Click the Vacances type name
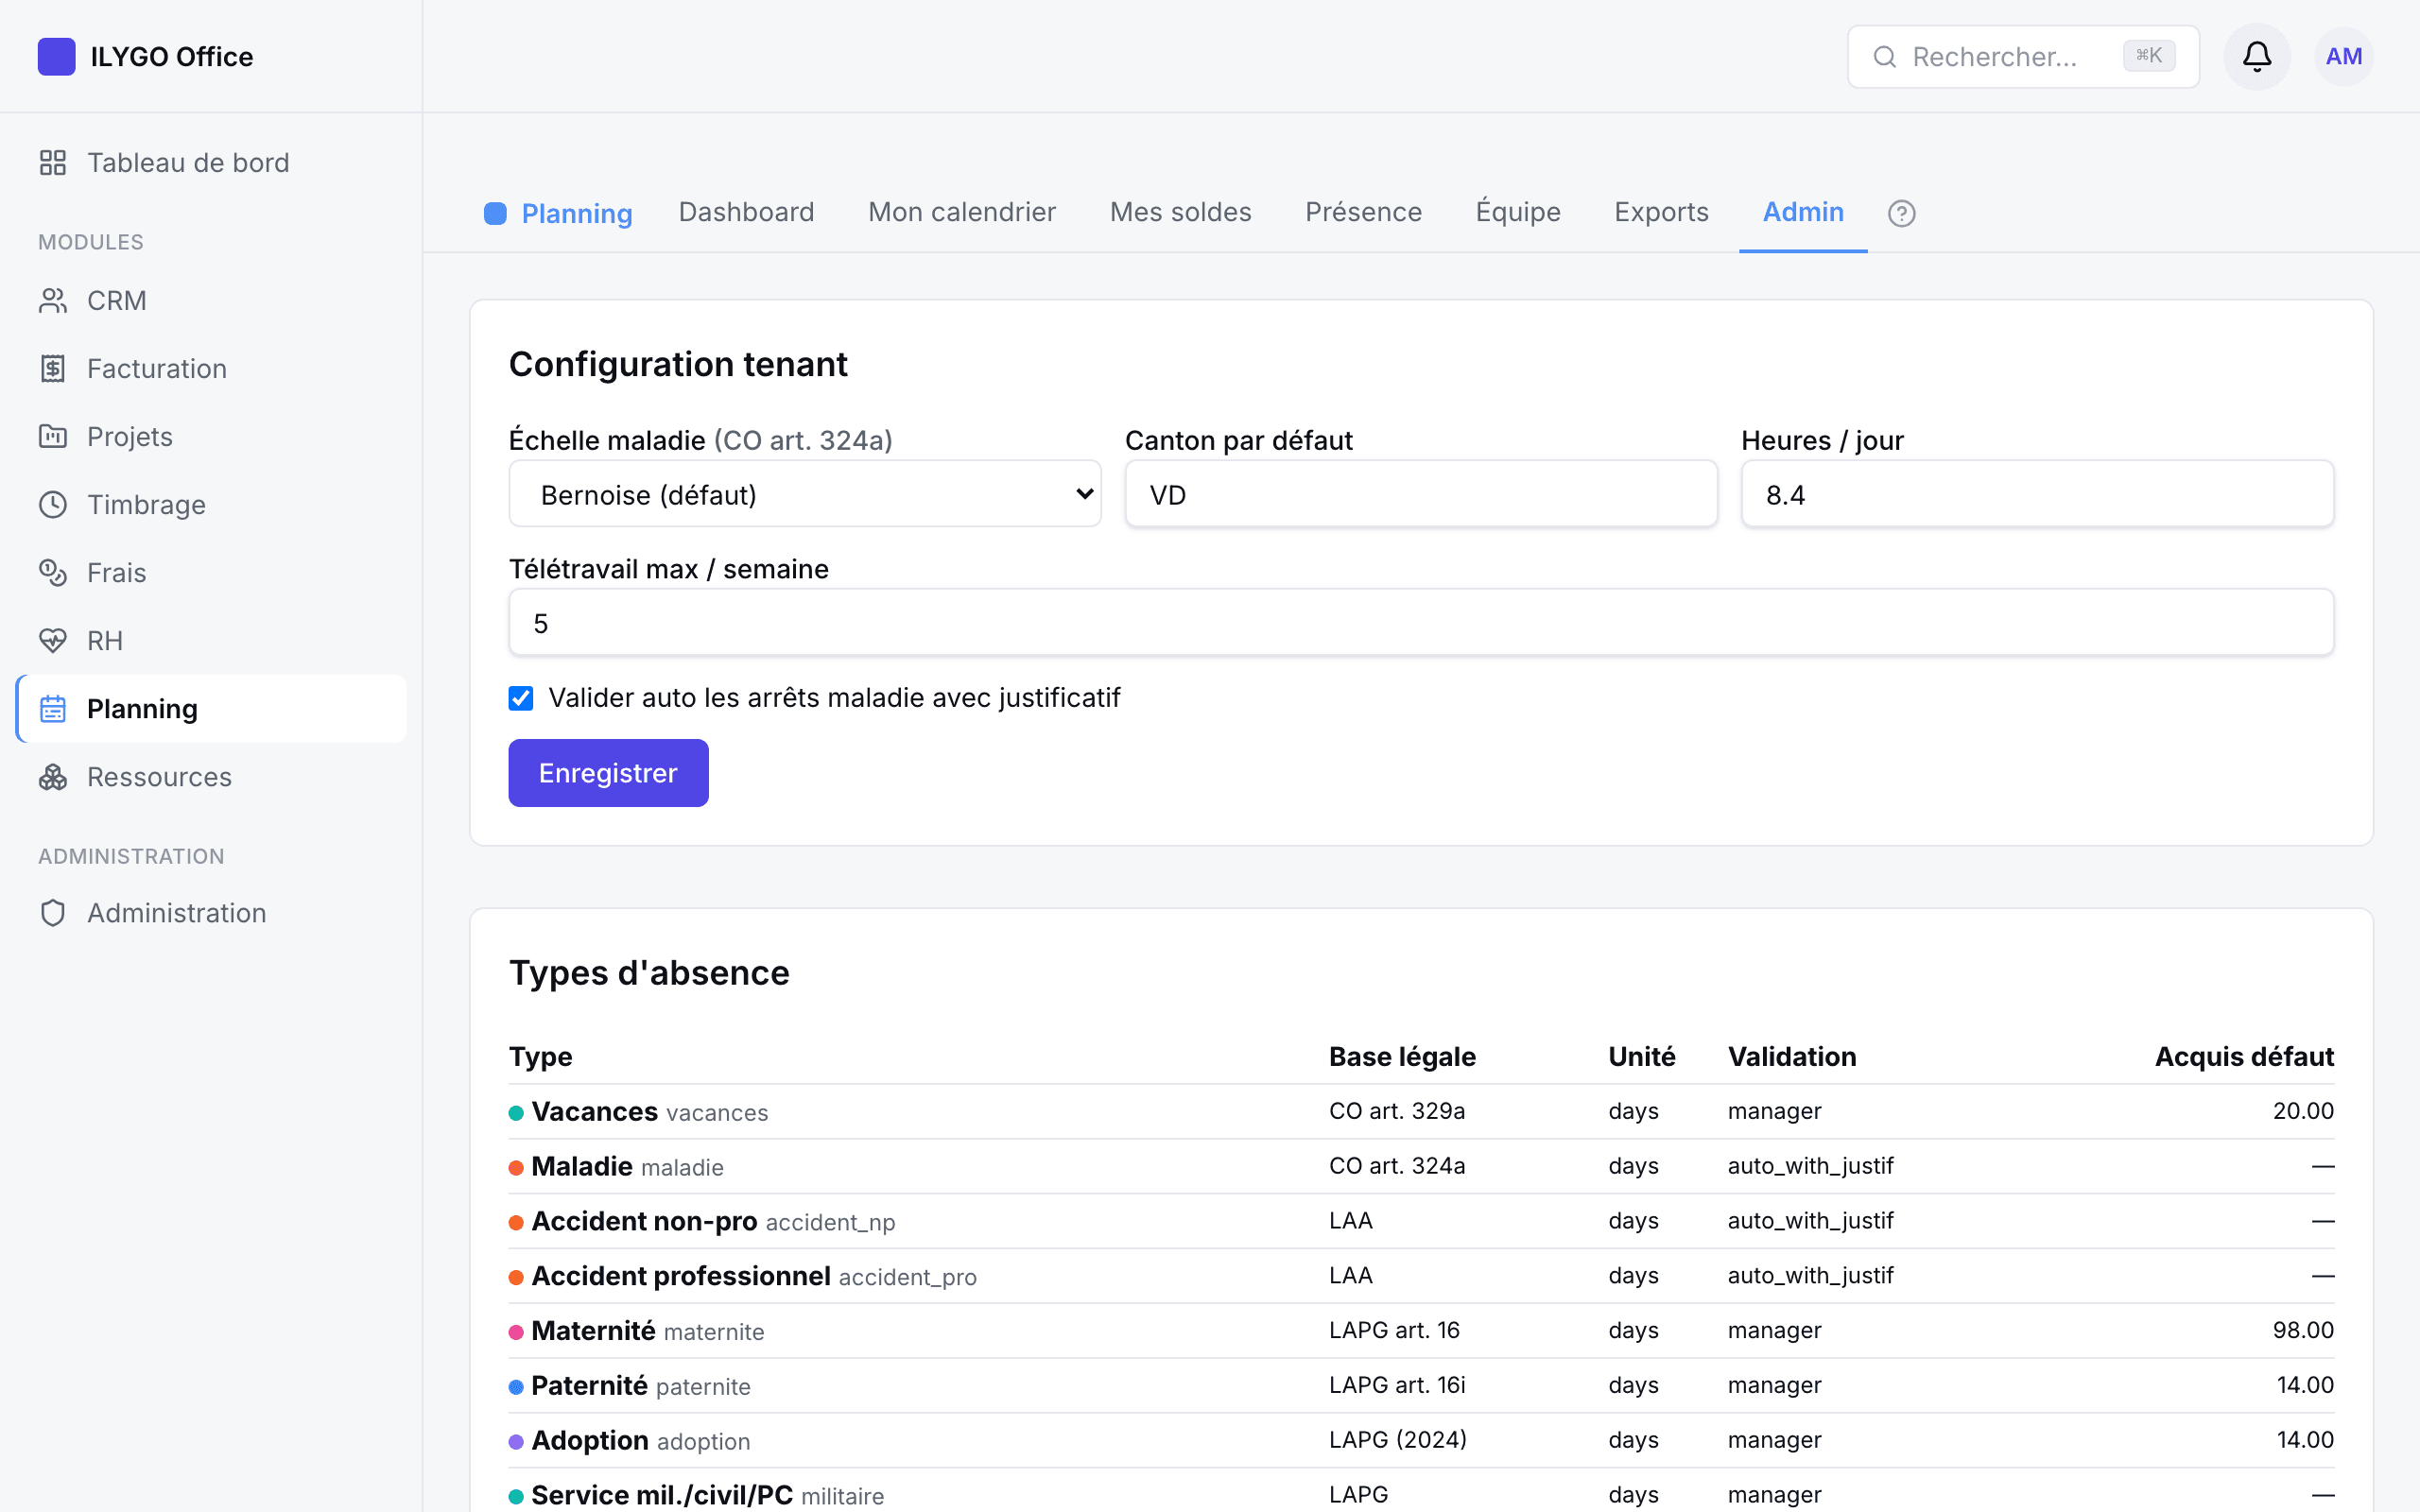 click(x=594, y=1112)
